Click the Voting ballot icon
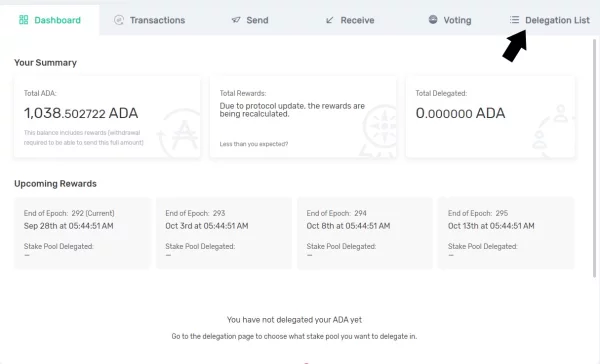The height and width of the screenshot is (364, 600). click(x=433, y=20)
